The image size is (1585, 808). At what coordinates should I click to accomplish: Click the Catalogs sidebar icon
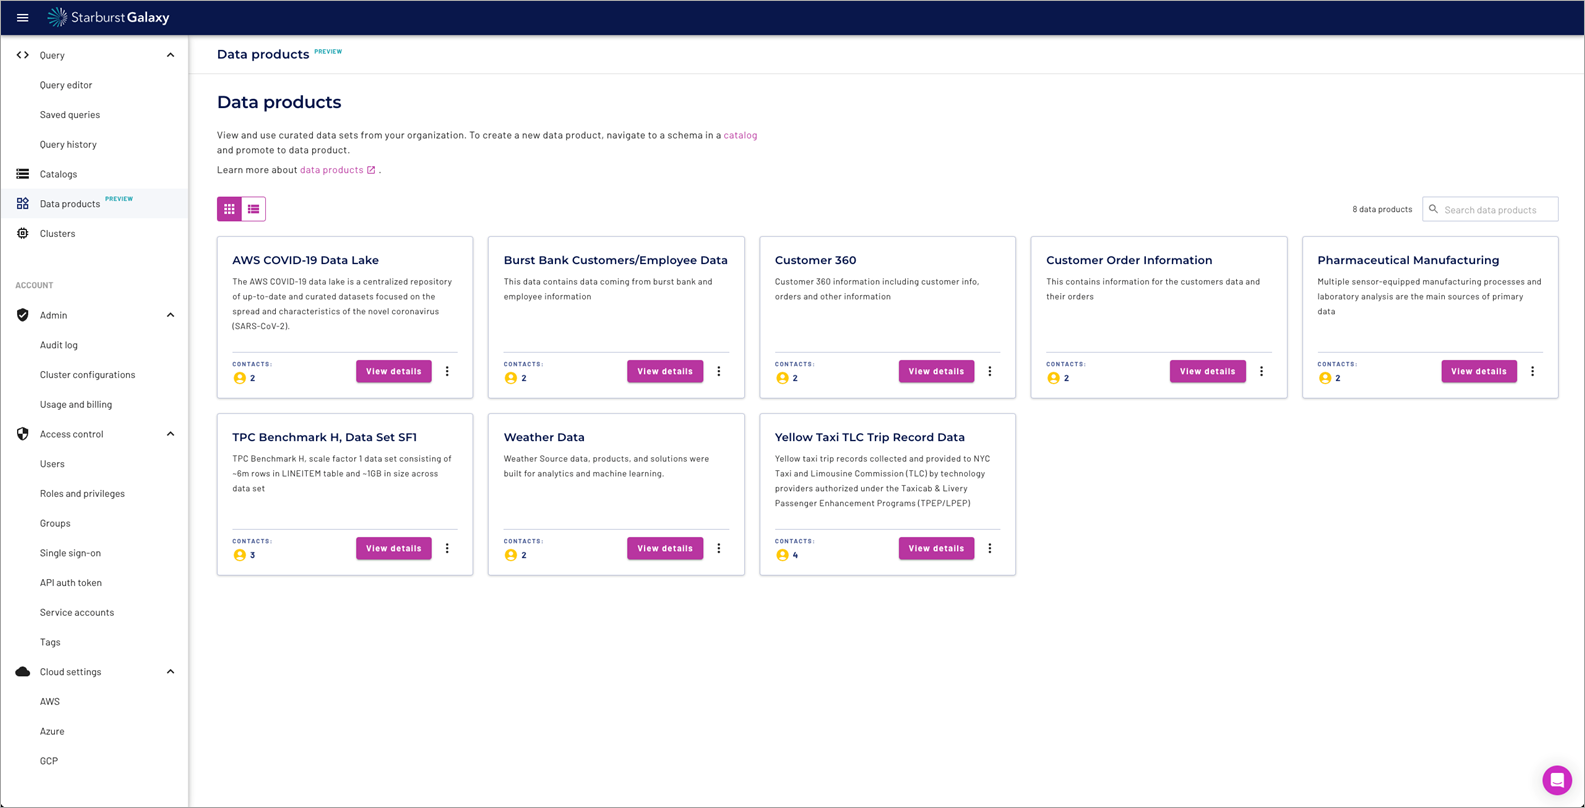click(22, 174)
